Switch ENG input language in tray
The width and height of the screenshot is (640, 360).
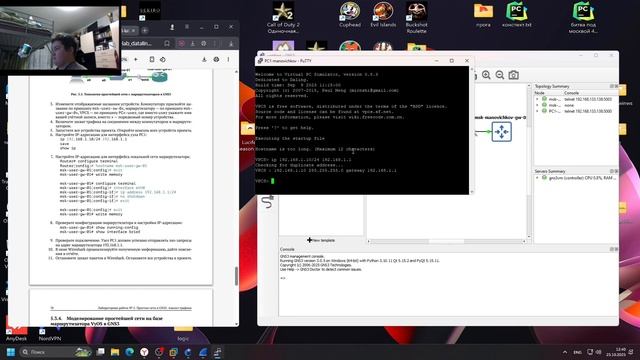pyautogui.click(x=578, y=352)
